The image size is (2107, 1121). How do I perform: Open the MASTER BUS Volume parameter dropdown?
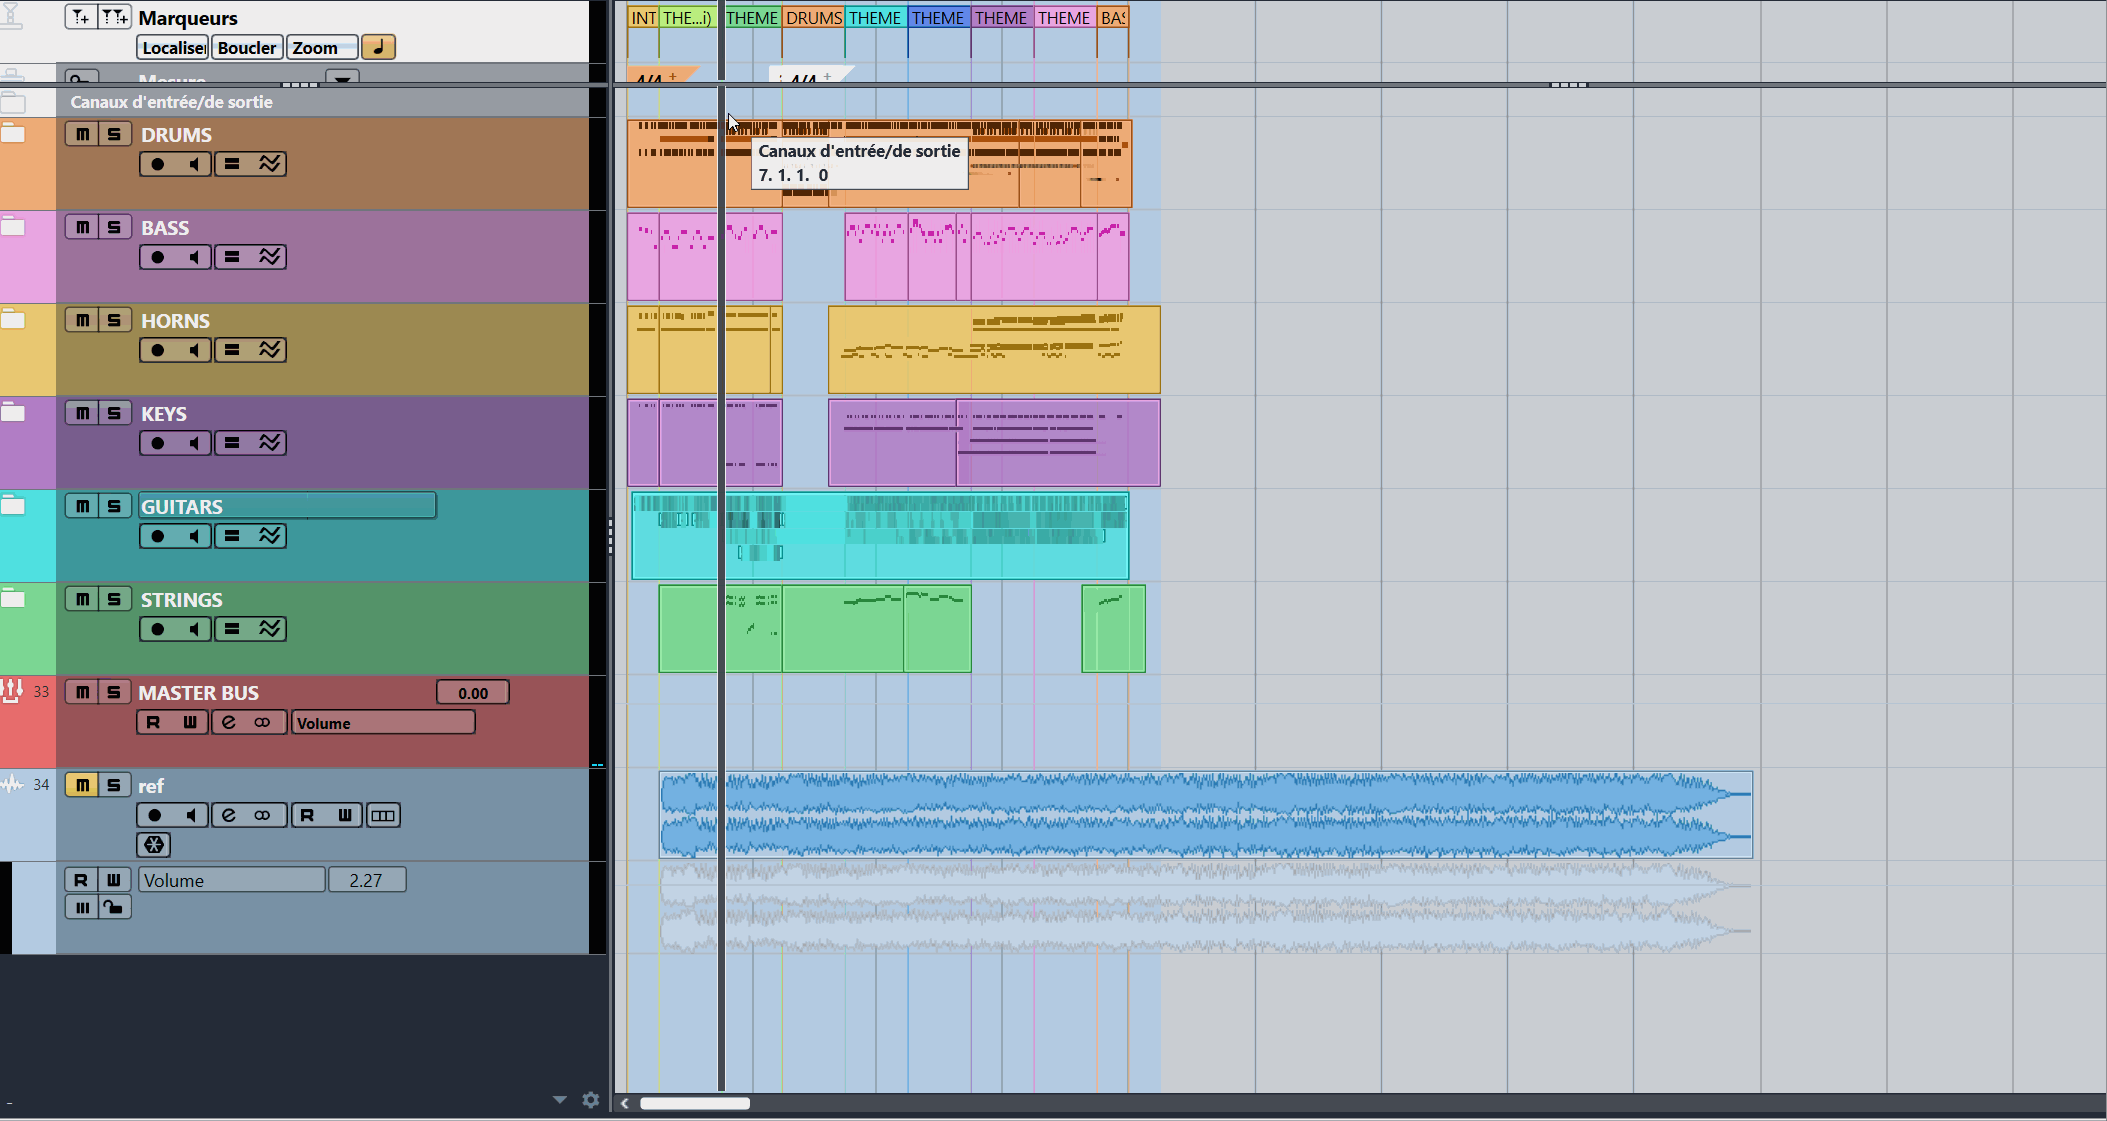(382, 723)
